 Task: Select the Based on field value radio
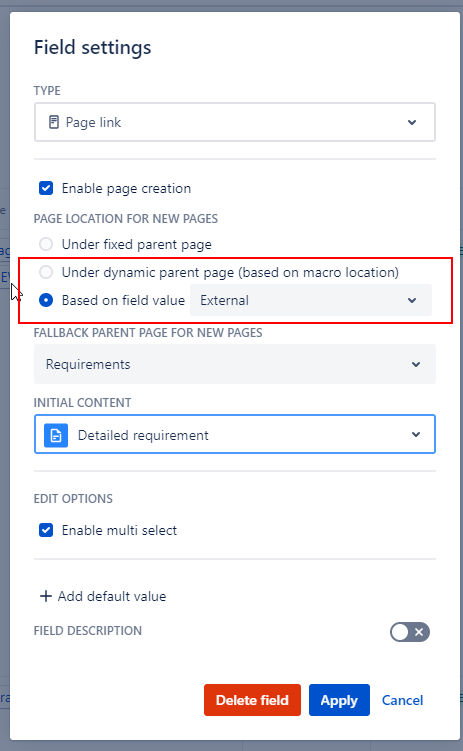(46, 300)
